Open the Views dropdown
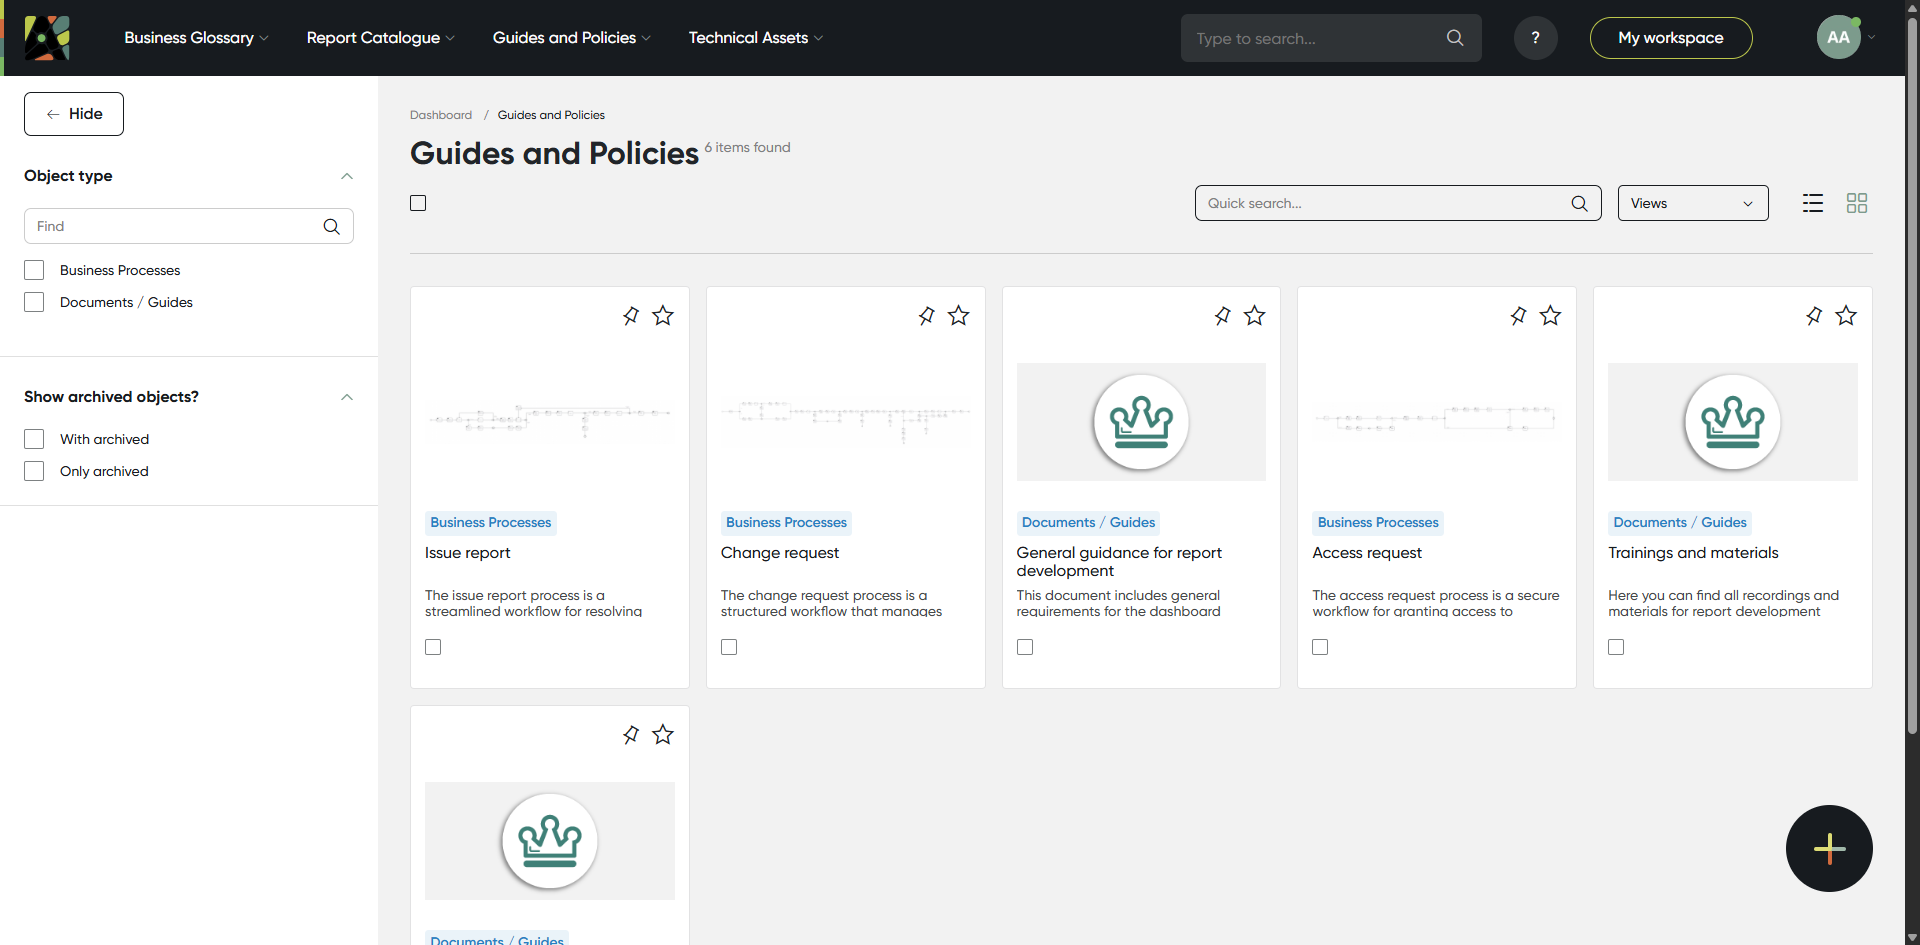1920x945 pixels. (x=1692, y=203)
